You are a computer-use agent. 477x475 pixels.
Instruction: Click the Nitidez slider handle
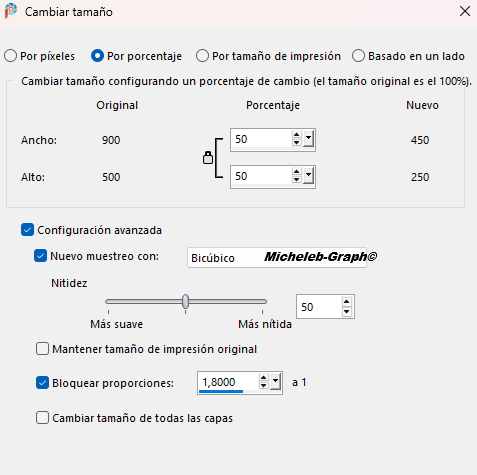[186, 301]
